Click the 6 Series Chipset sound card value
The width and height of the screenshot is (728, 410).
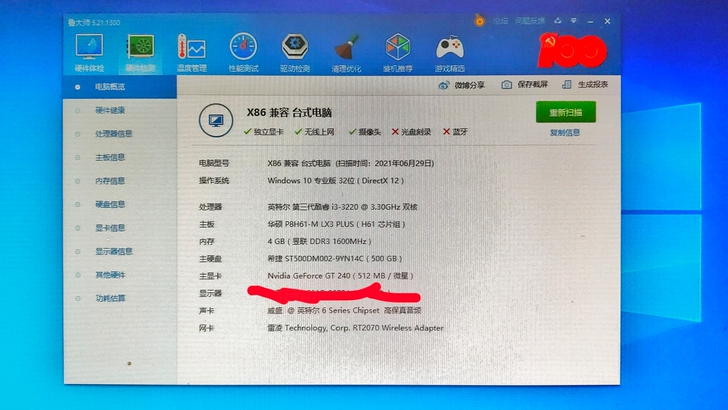click(344, 311)
